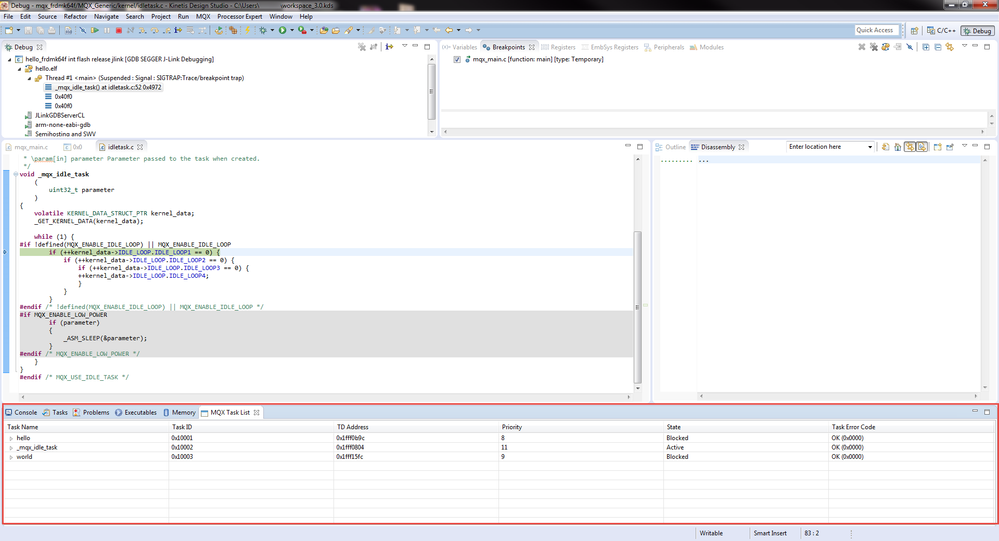Screen dimensions: 999x541
Task: Uncheck the mqx_main.c breakpoint checkbox
Action: click(457, 59)
